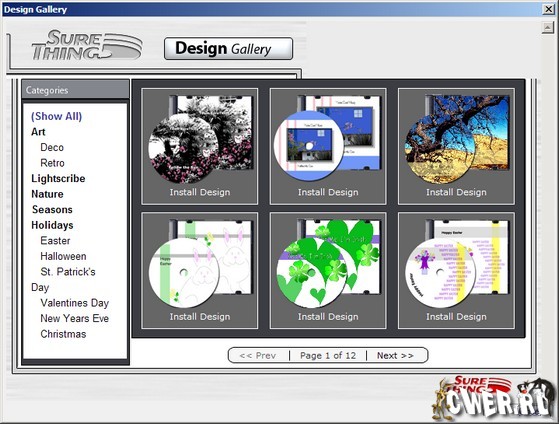Click the << Prev page button
559x424 pixels.
[x=258, y=356]
